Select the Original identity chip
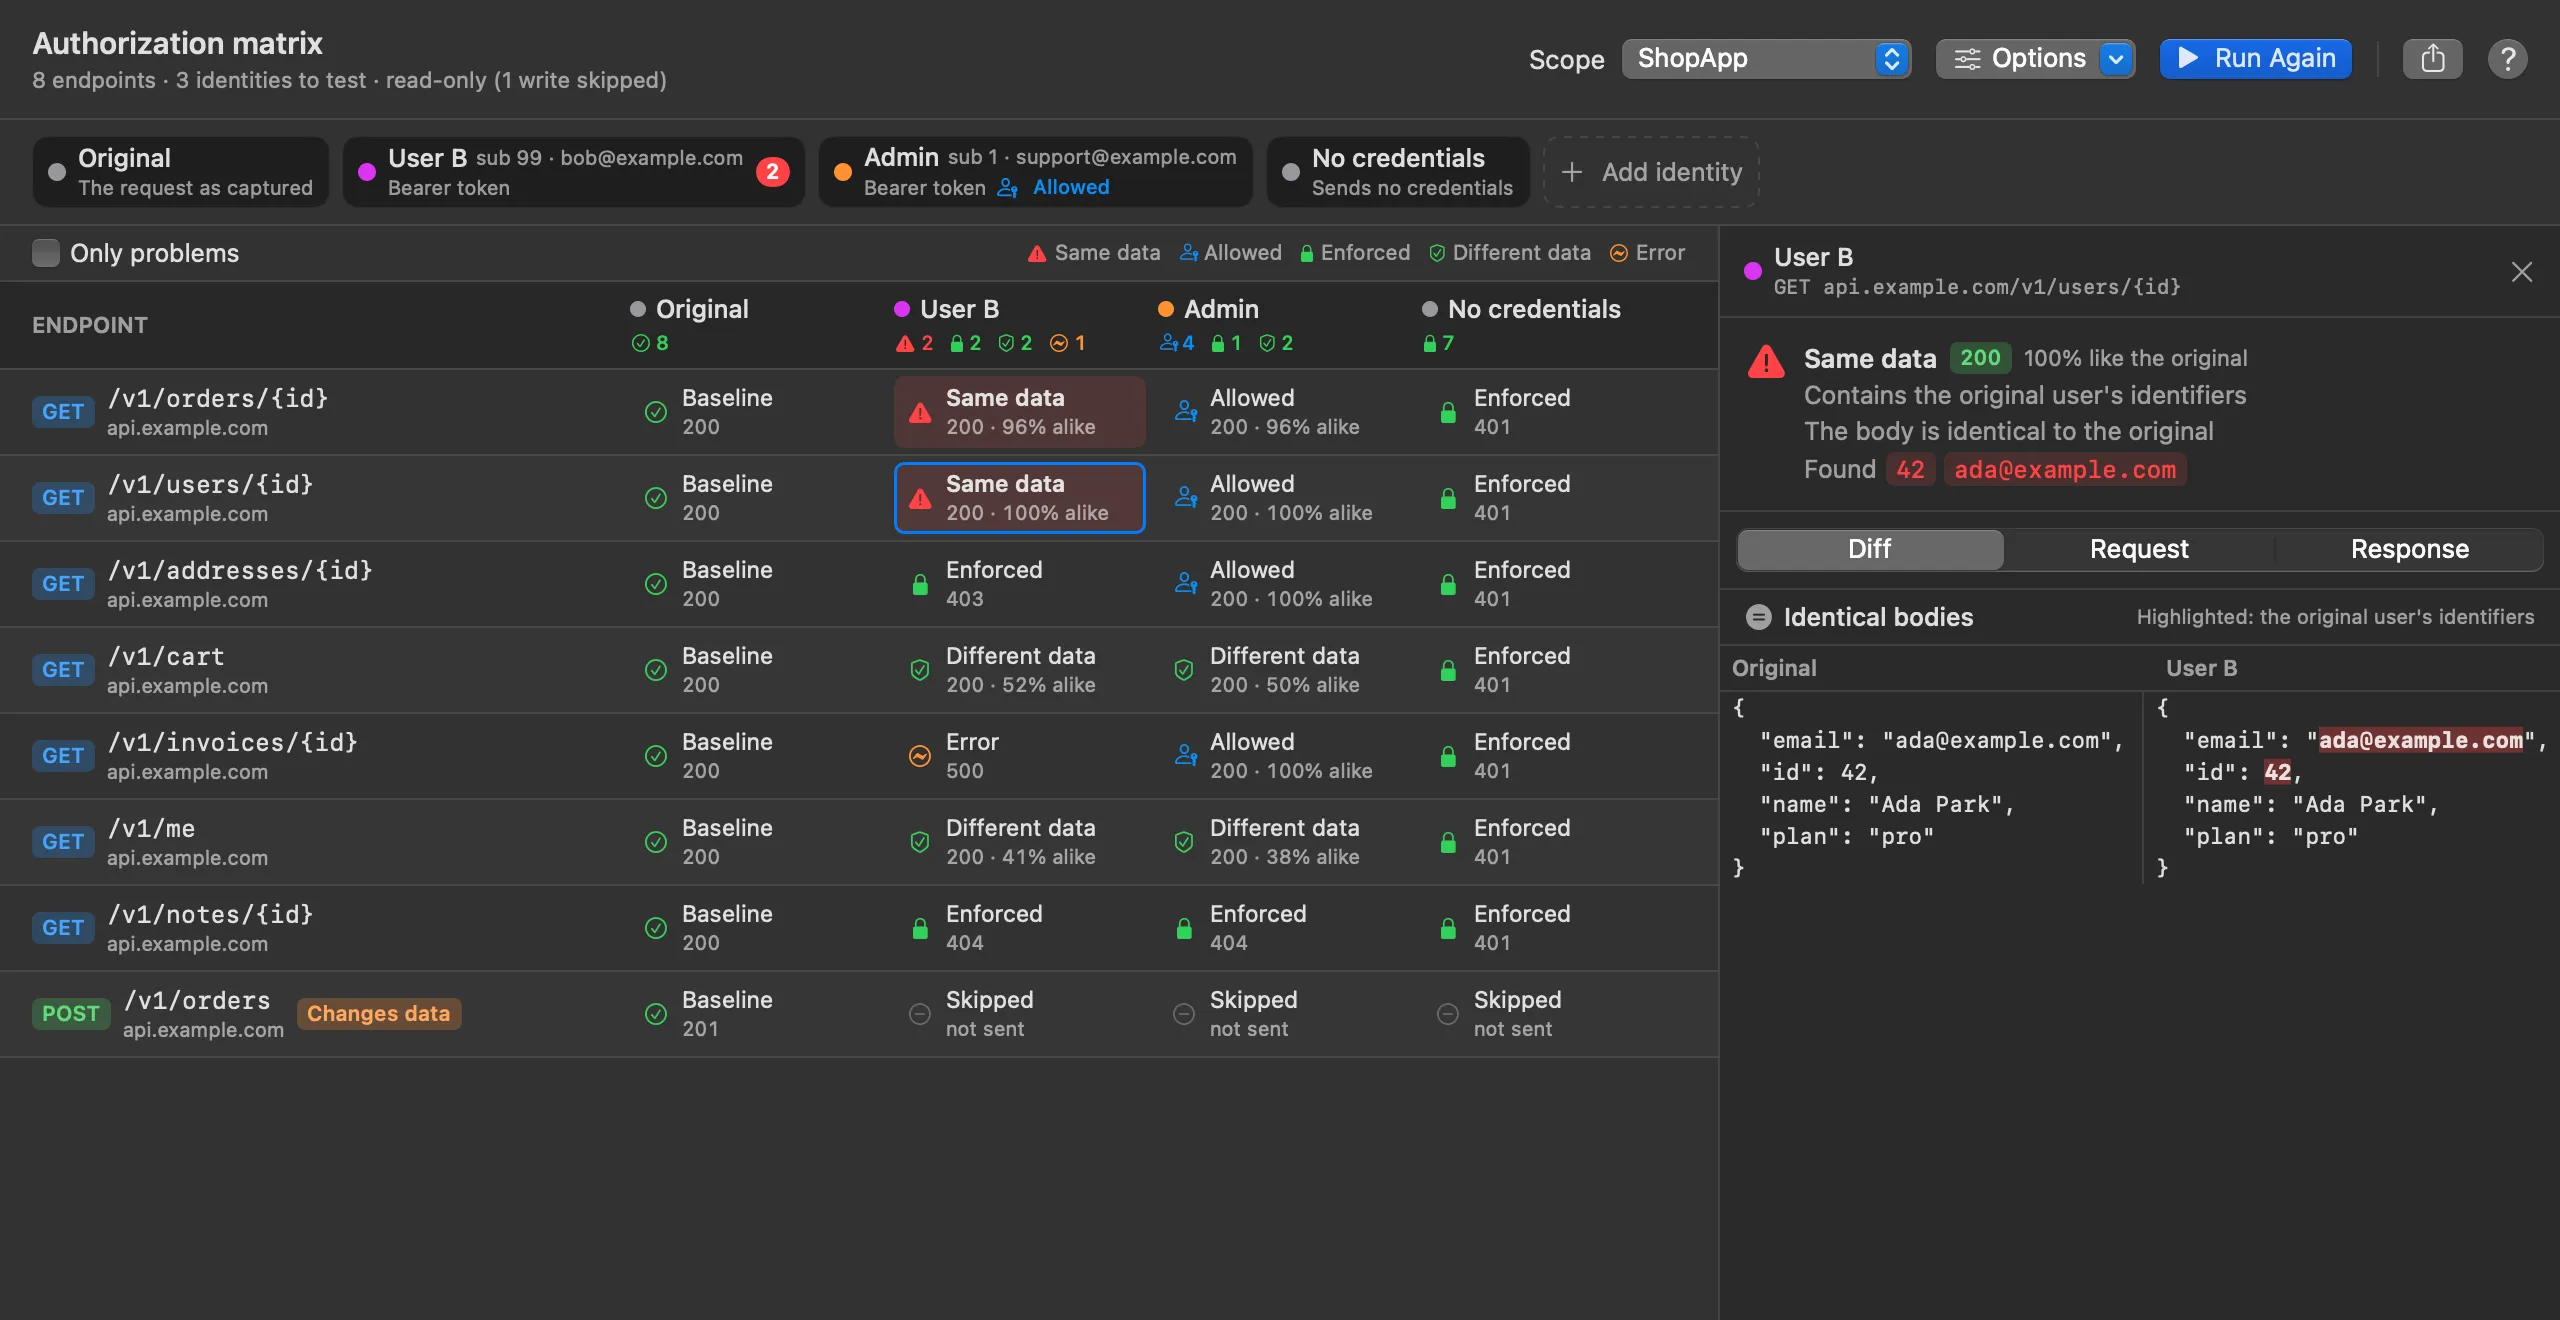This screenshot has width=2560, height=1320. tap(180, 172)
